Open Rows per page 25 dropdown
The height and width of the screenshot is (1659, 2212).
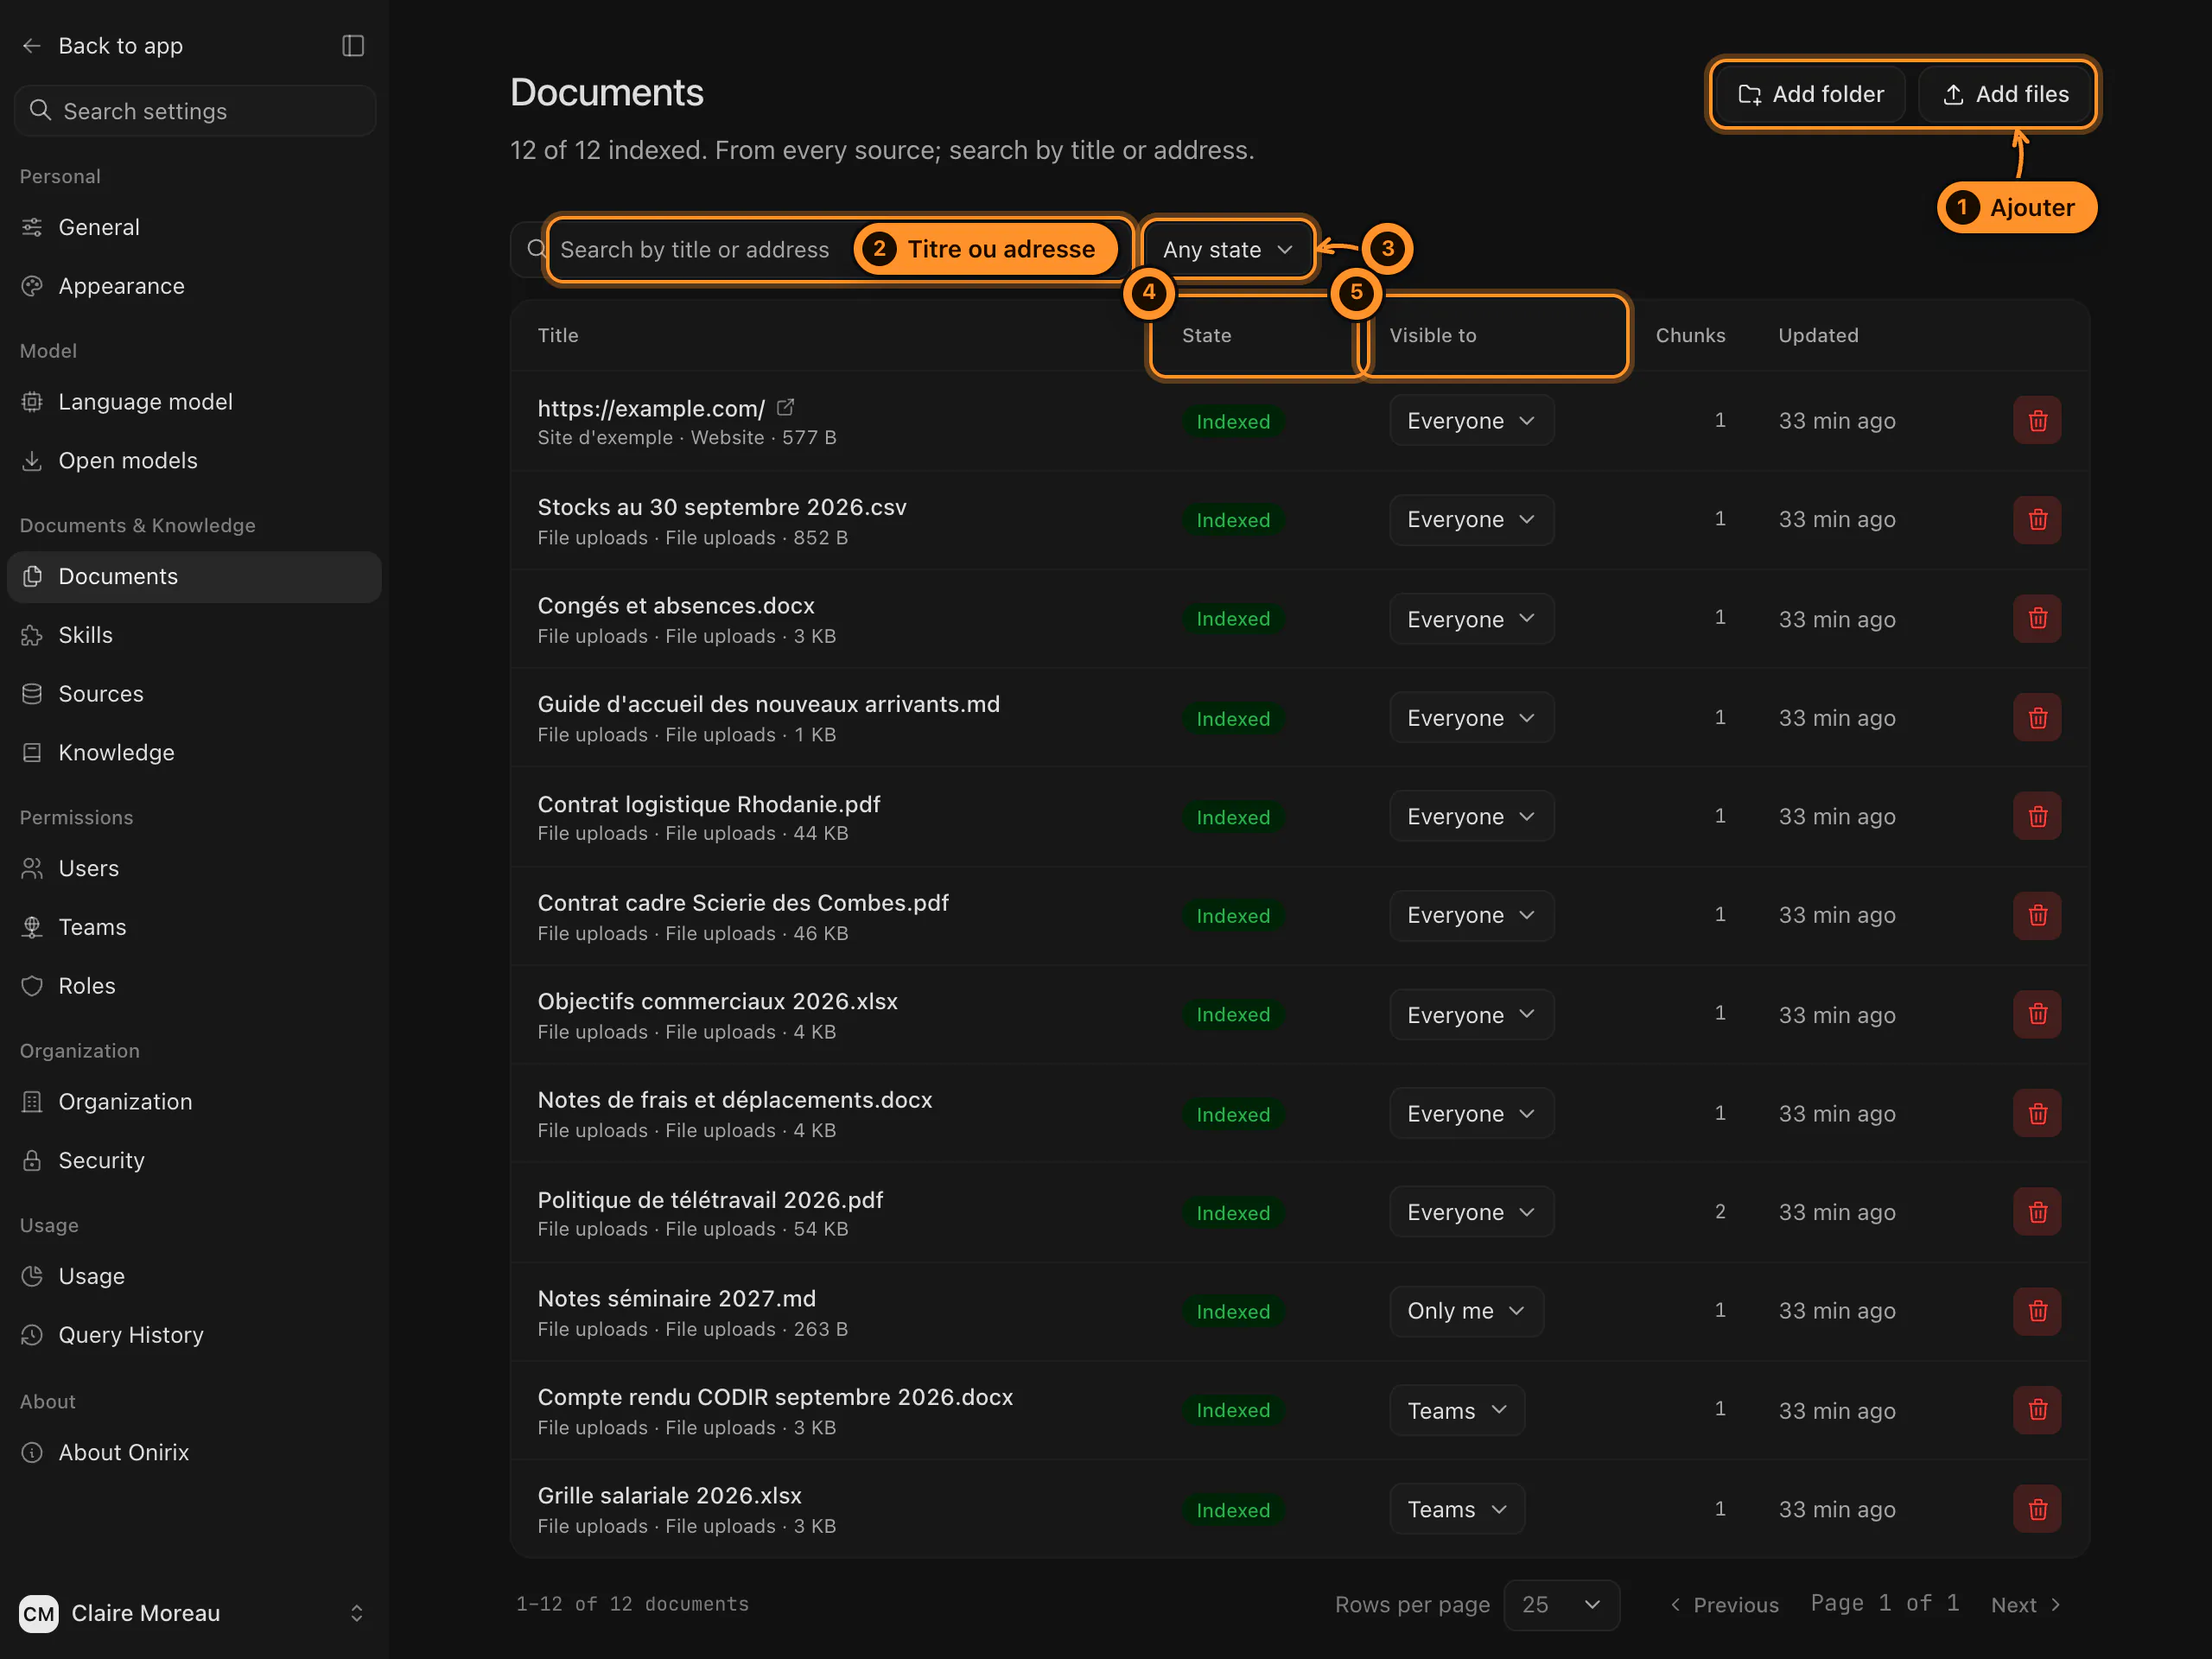click(1561, 1605)
